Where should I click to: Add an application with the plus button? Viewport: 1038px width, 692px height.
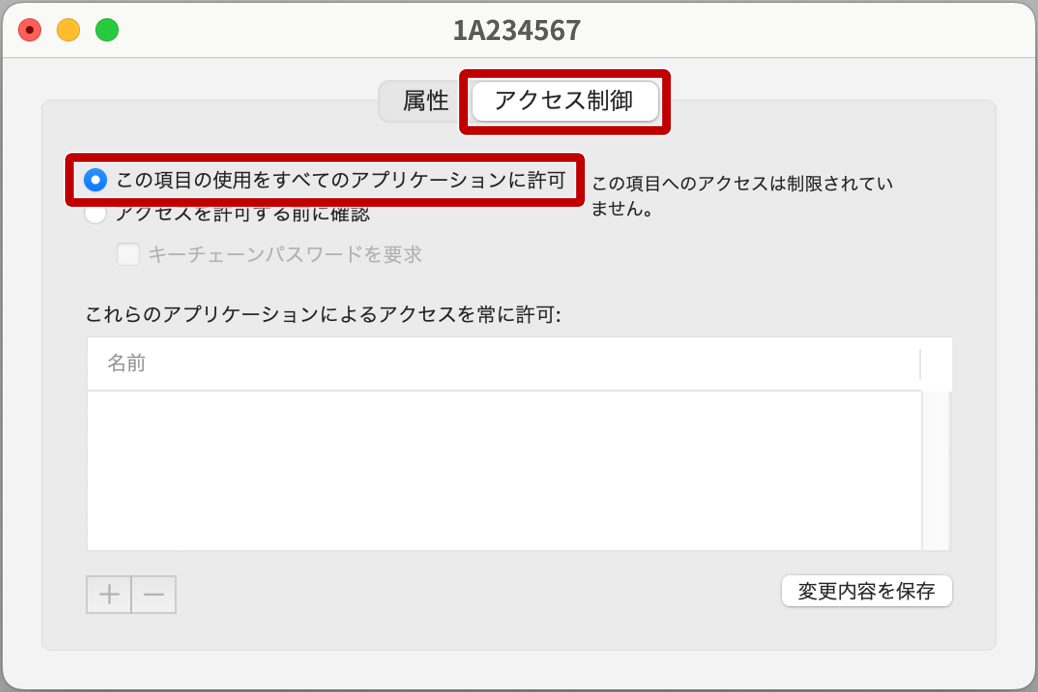(x=109, y=594)
